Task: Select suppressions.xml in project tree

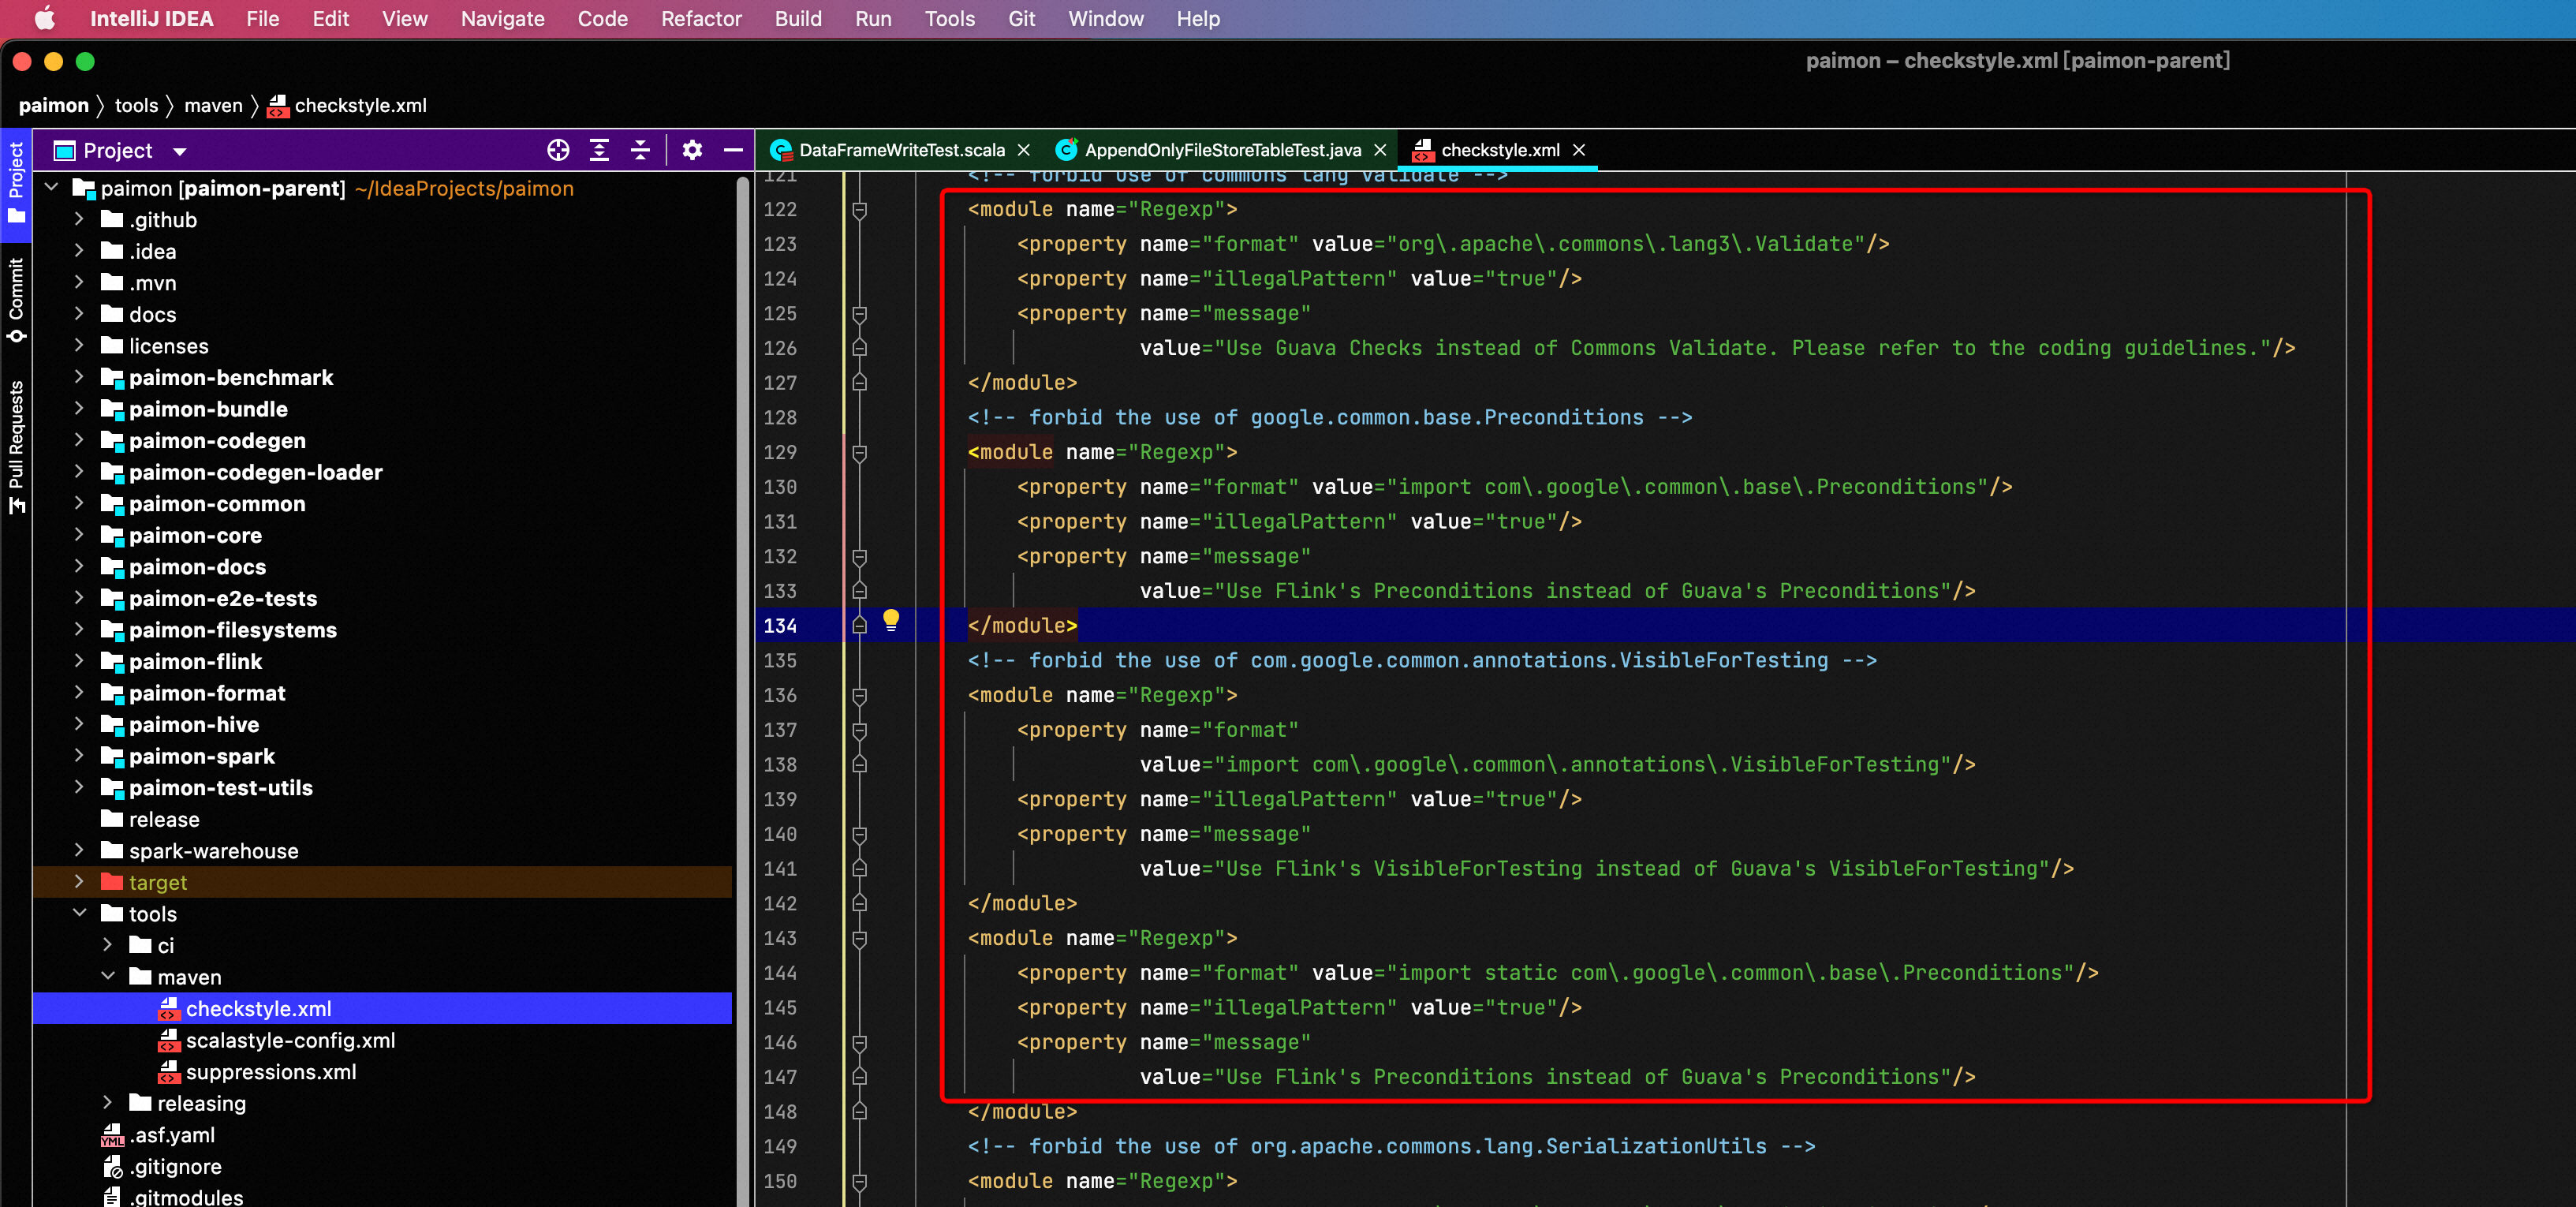Action: click(x=270, y=1072)
